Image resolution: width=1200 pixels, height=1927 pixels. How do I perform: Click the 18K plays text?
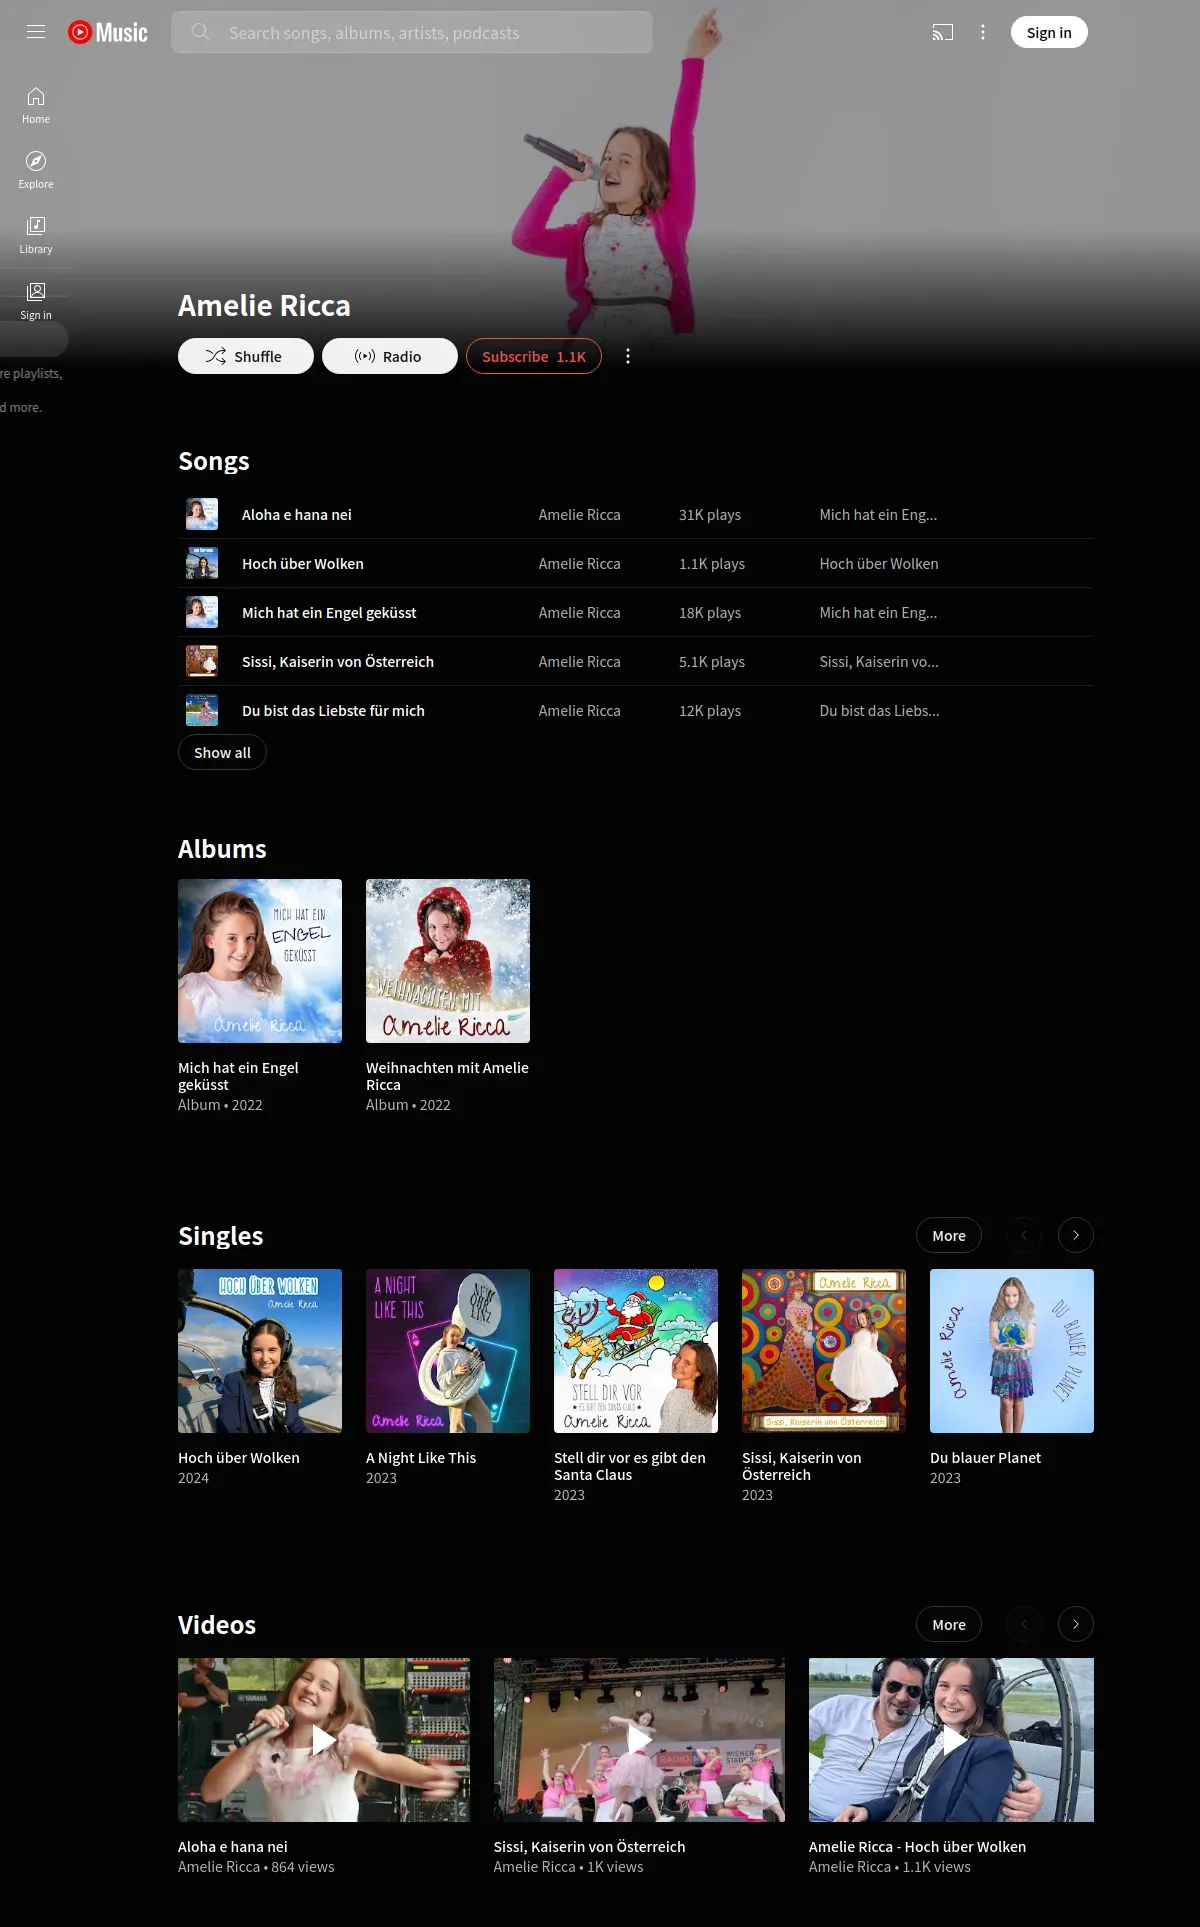point(710,612)
